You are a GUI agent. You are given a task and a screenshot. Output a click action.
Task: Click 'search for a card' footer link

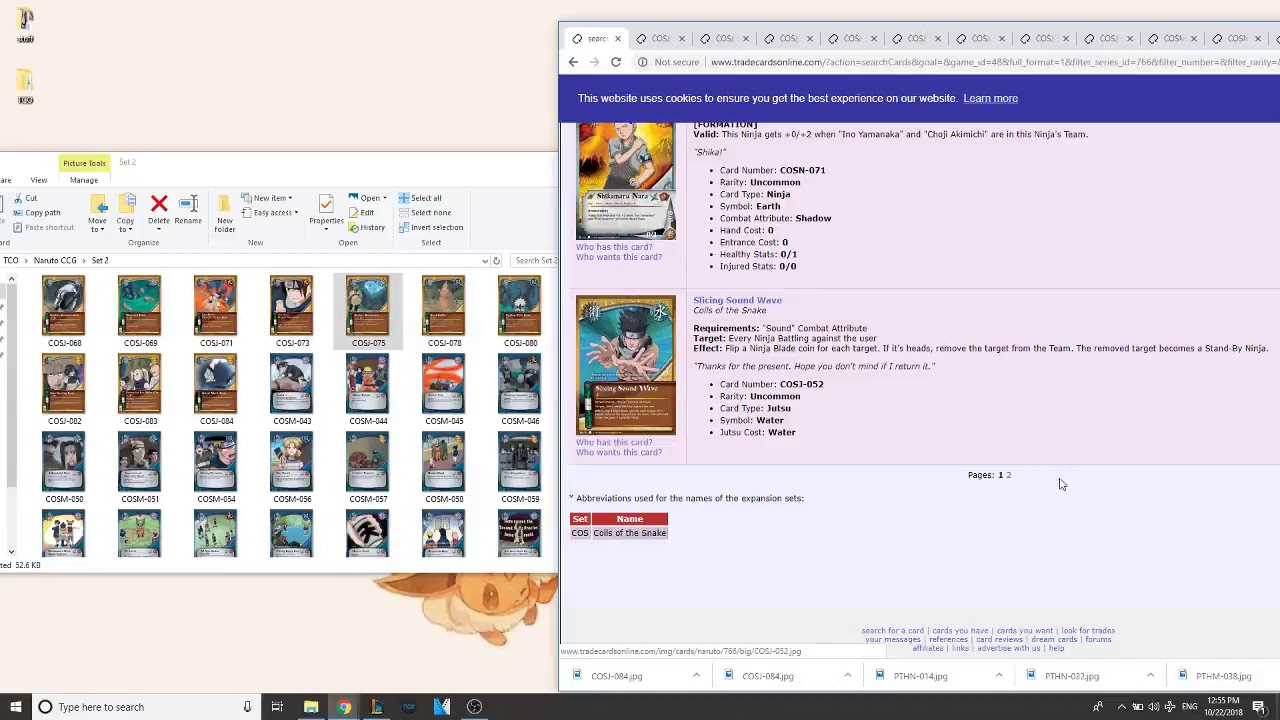893,631
